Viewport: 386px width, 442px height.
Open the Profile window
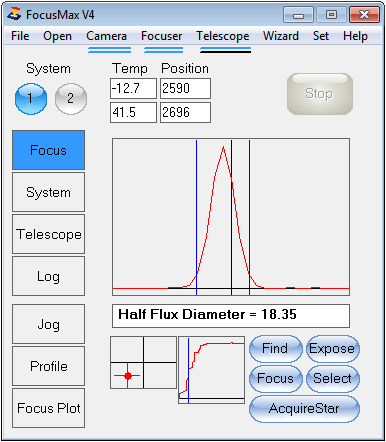coord(49,366)
